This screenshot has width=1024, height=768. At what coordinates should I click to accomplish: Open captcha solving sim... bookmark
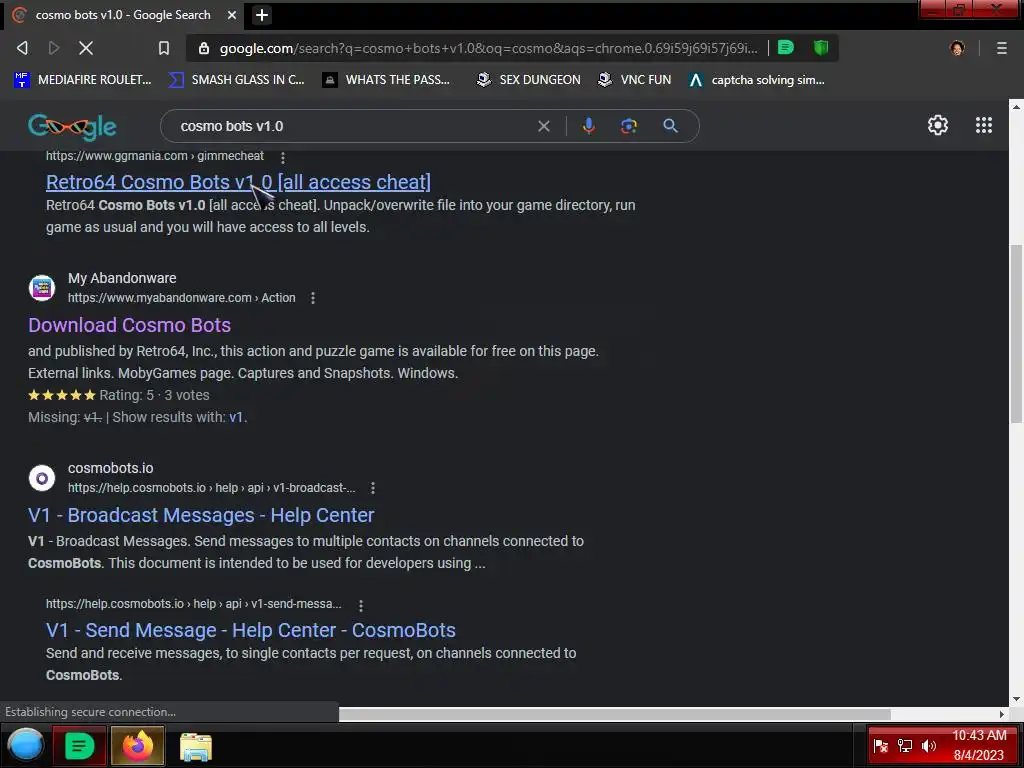[x=756, y=80]
